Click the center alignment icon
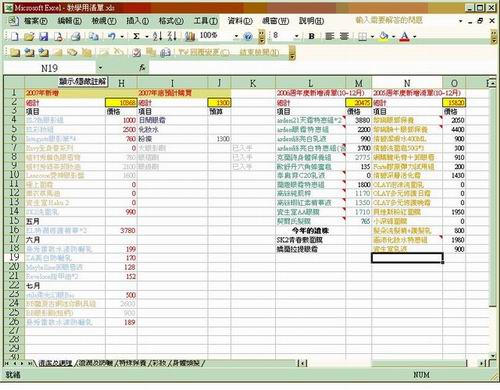The width and height of the screenshot is (500, 390). [x=344, y=36]
